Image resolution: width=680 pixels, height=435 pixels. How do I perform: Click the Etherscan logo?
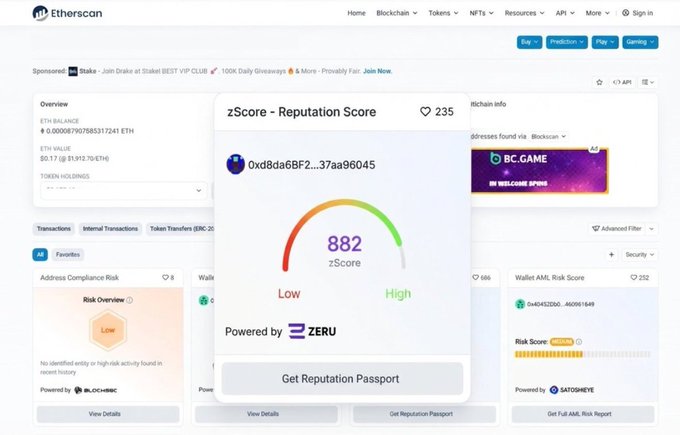pos(67,13)
